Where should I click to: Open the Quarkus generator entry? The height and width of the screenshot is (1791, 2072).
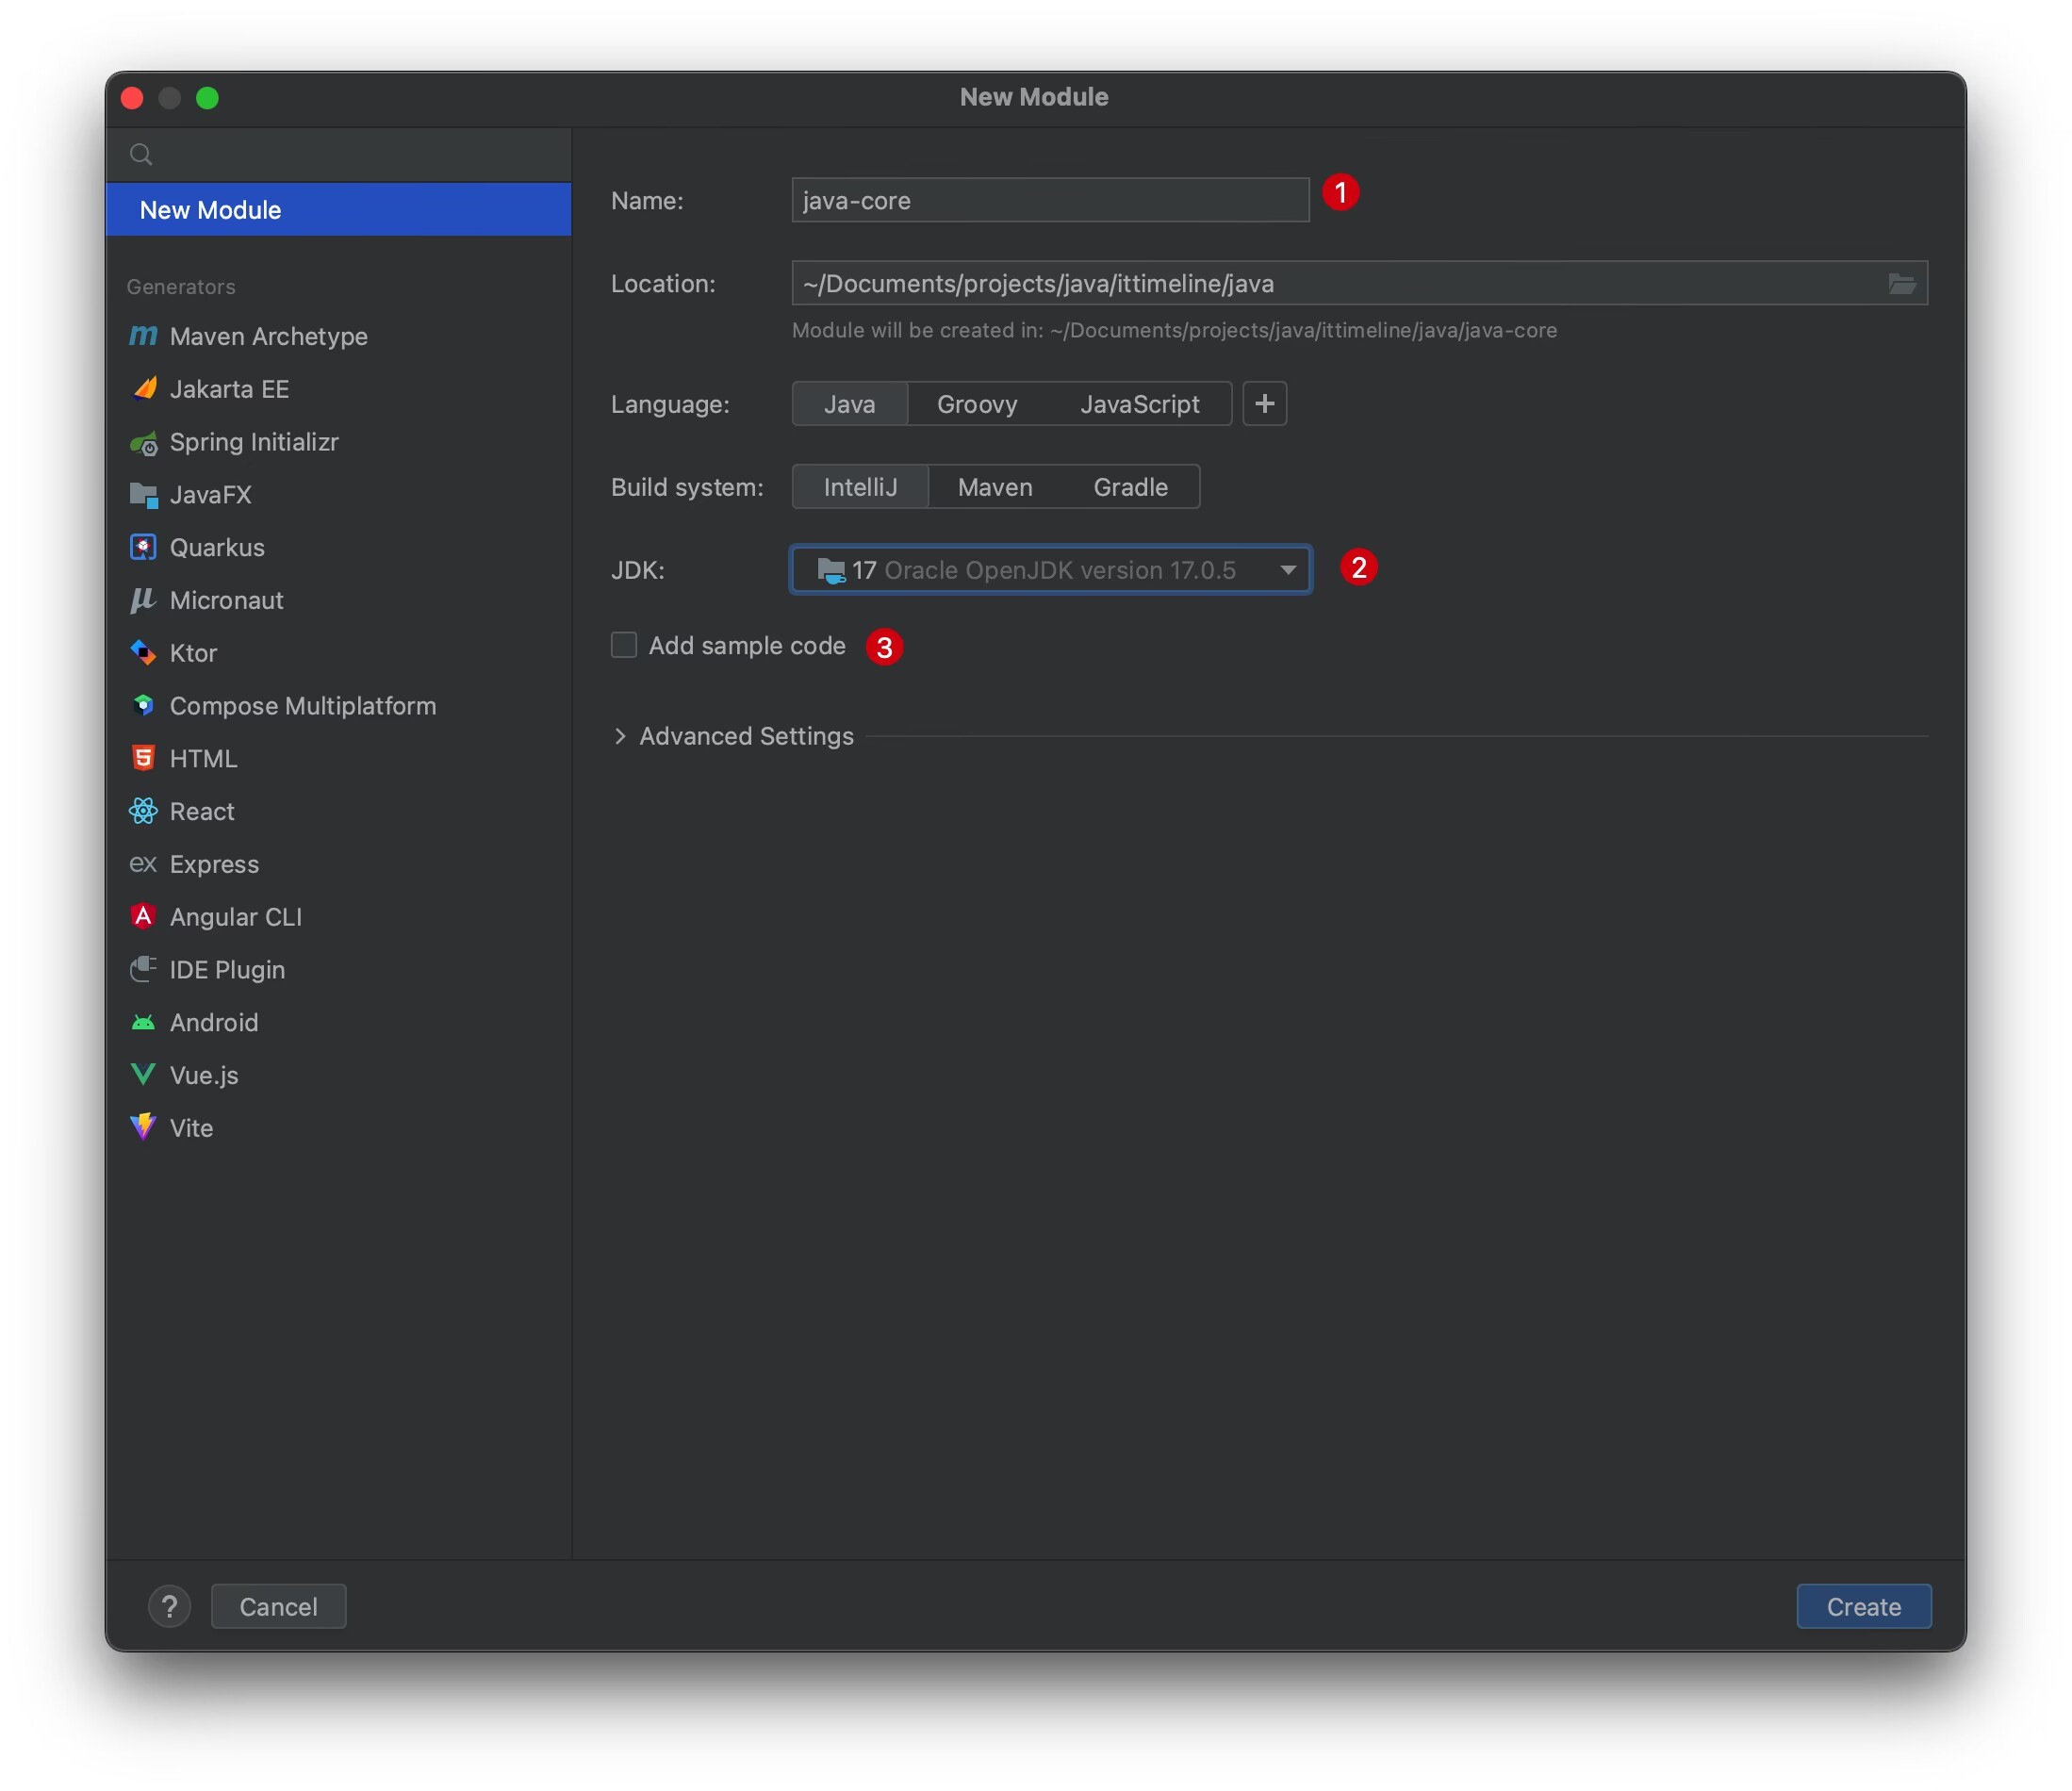pos(339,547)
